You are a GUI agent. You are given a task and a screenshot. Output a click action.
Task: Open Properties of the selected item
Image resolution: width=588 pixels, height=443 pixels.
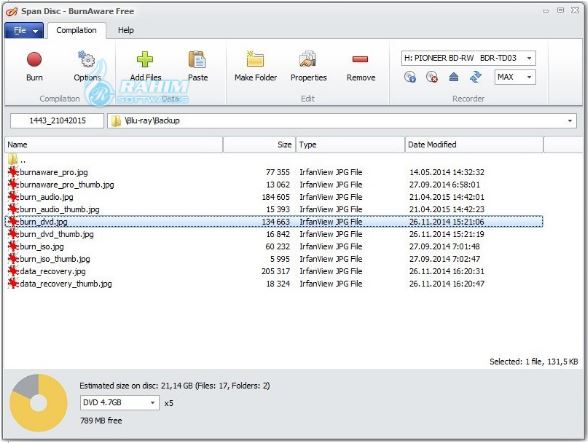click(308, 59)
